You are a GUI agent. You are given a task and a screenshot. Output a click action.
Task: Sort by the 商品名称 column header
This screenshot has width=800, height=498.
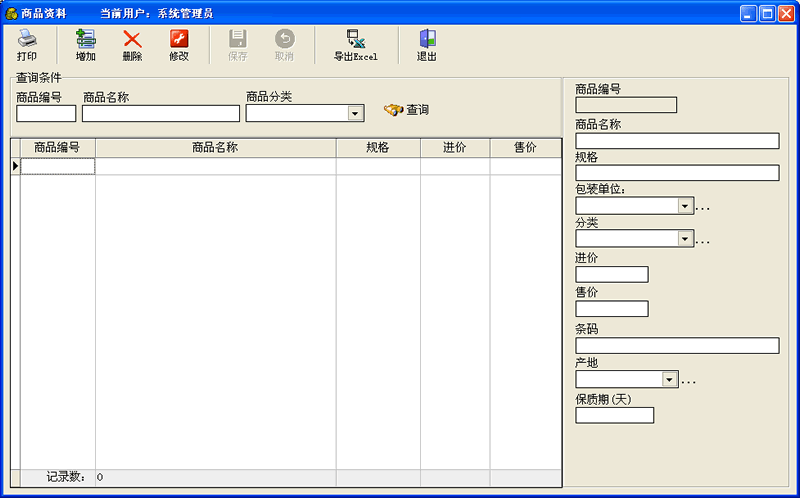point(215,148)
